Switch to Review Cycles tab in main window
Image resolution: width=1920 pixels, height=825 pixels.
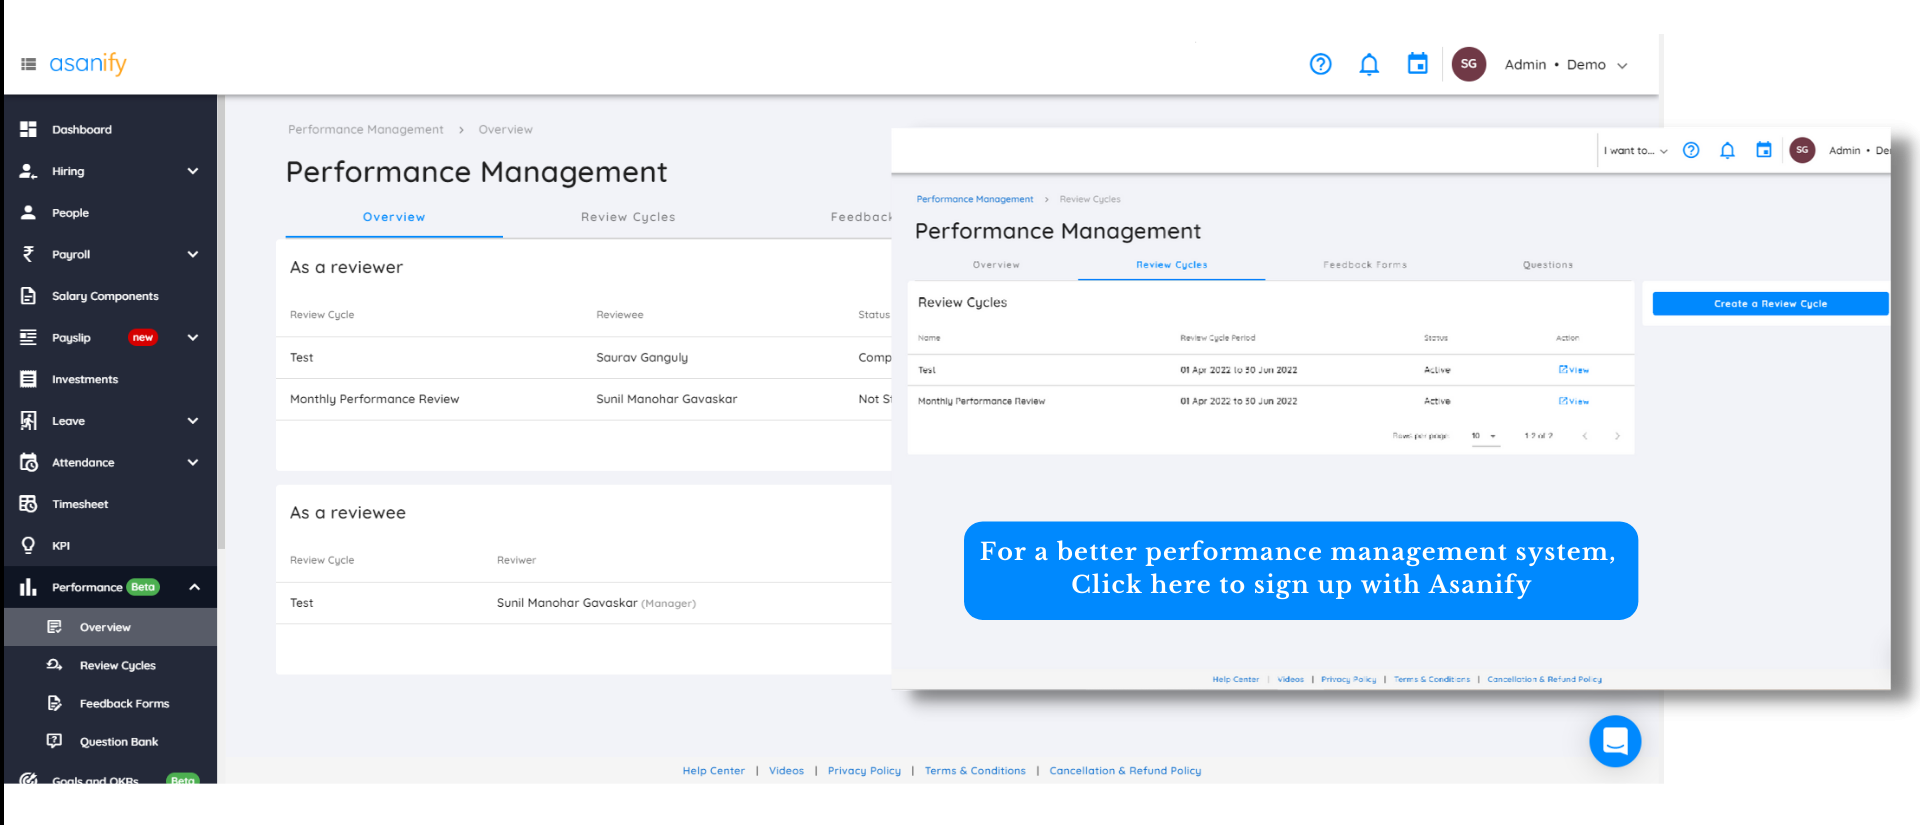628,217
